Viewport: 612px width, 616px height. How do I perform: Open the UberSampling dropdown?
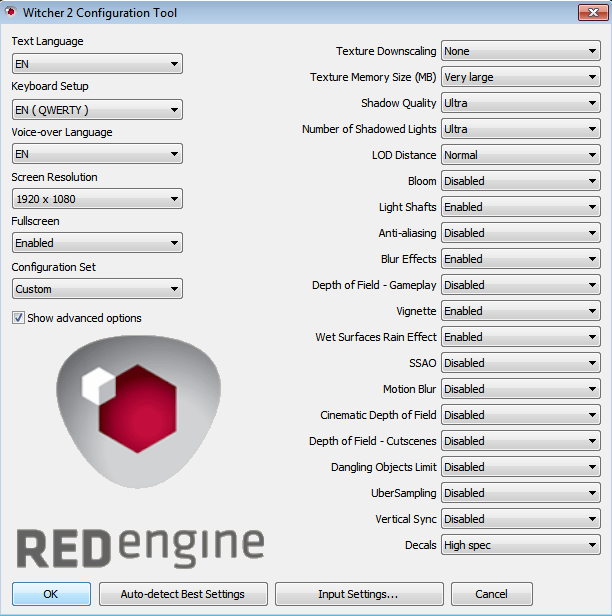pos(521,492)
